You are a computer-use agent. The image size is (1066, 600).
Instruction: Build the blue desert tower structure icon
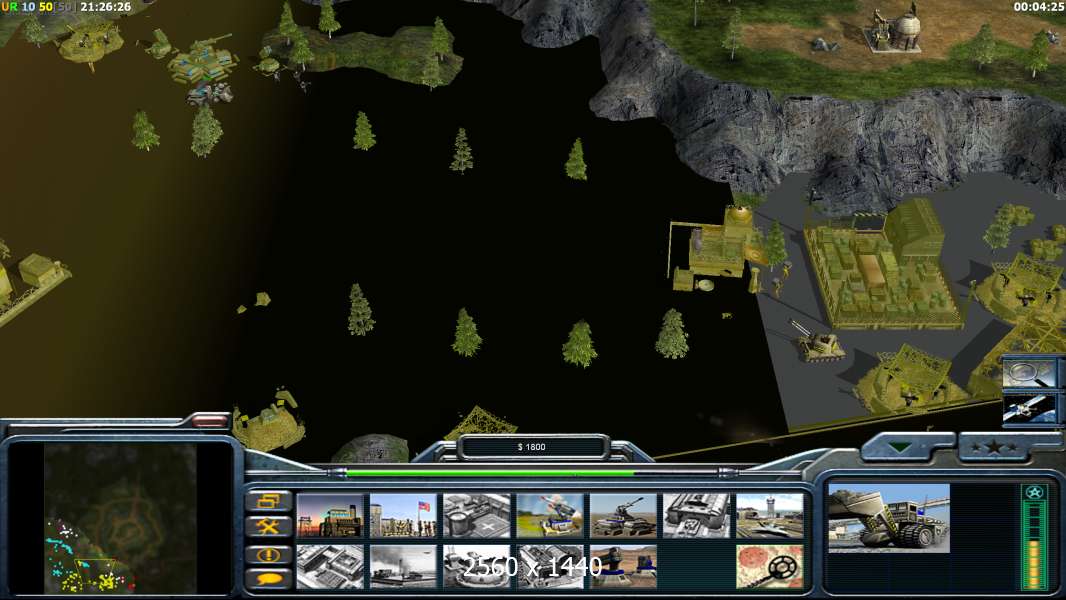[623, 566]
